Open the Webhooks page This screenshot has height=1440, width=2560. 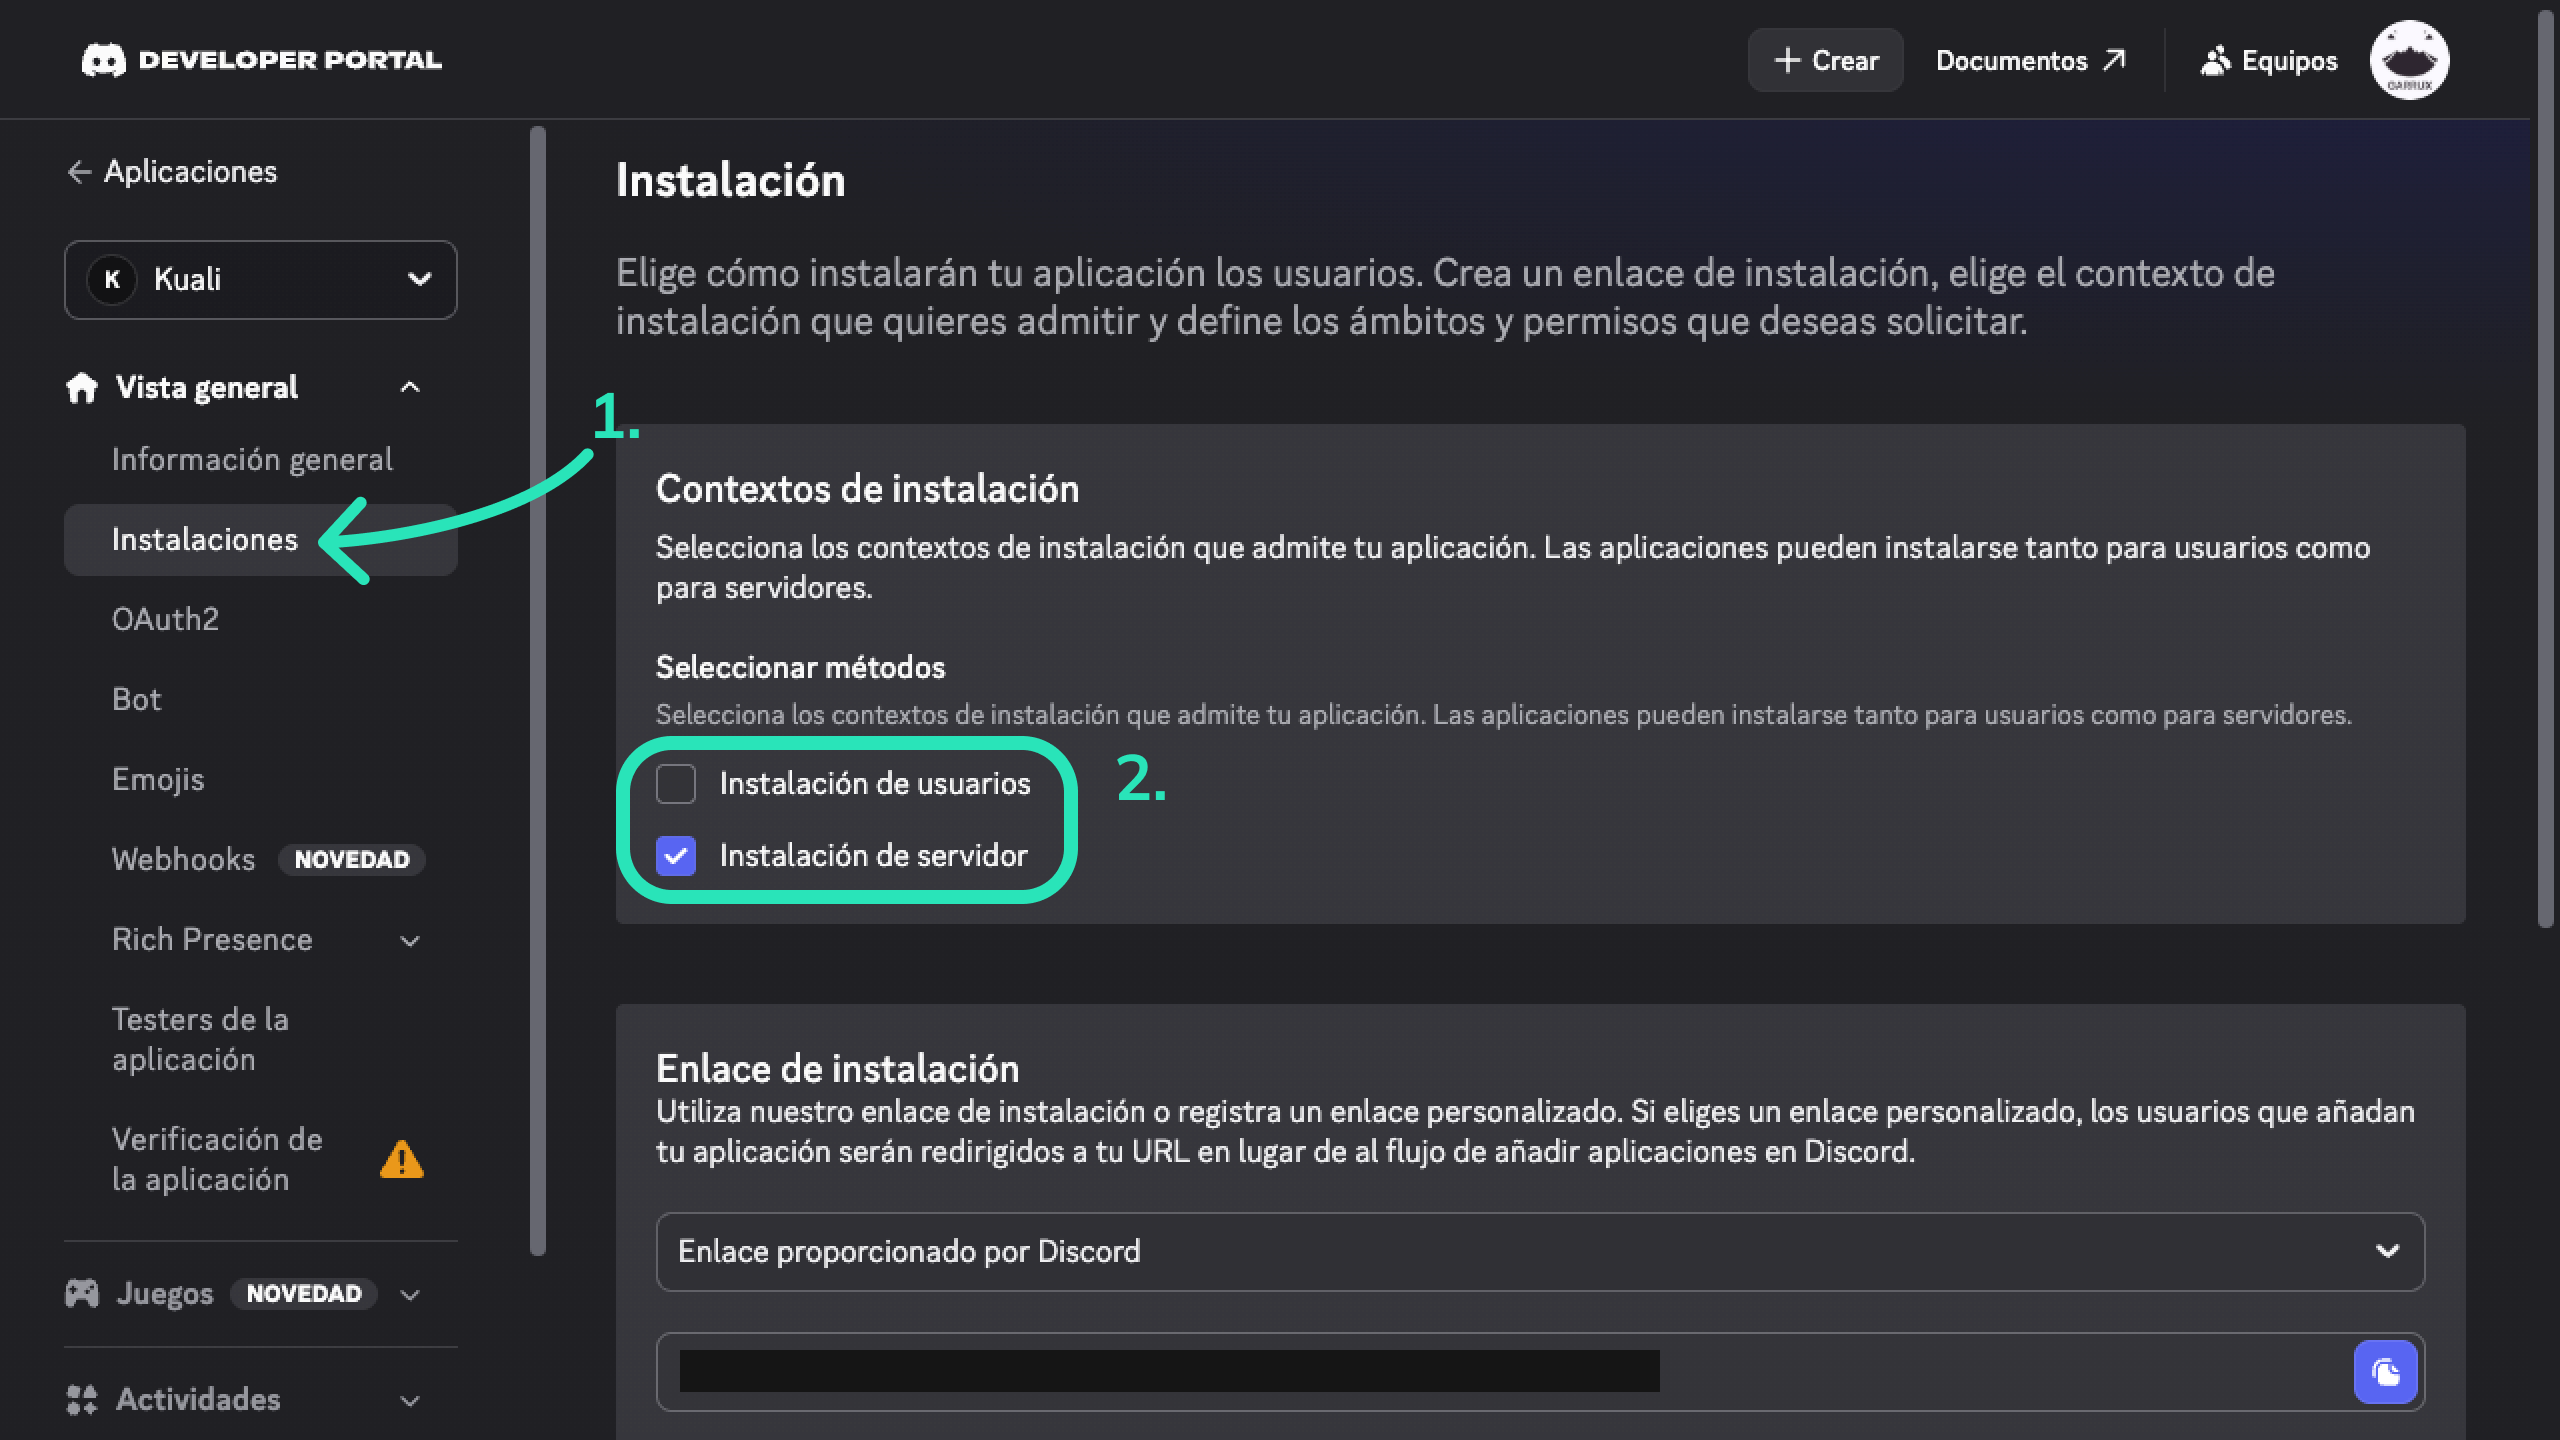point(184,860)
